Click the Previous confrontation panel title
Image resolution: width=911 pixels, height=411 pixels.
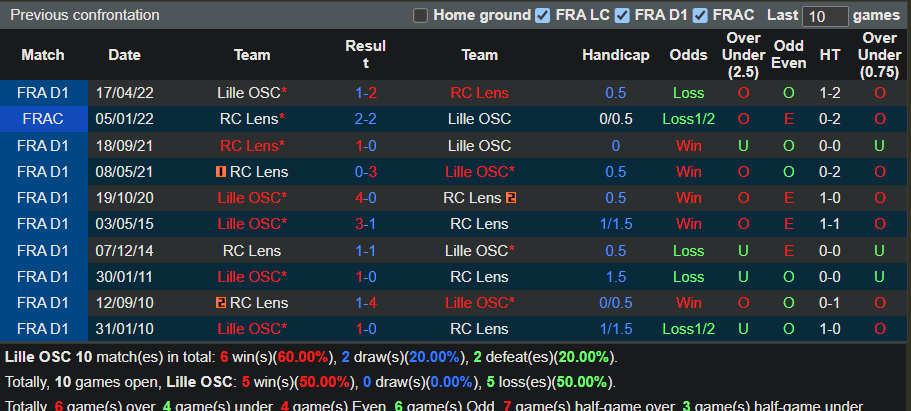[85, 15]
